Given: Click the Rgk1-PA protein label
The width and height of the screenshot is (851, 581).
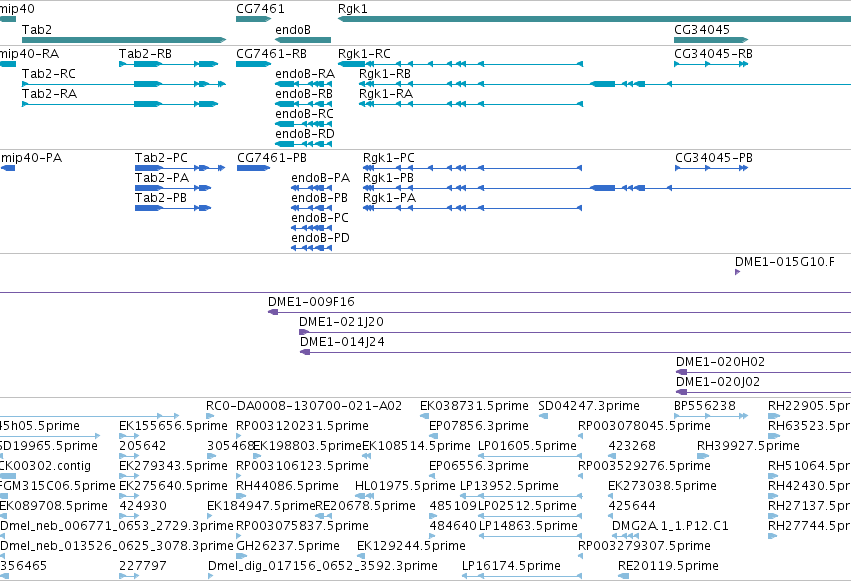Looking at the screenshot, I should (x=389, y=198).
